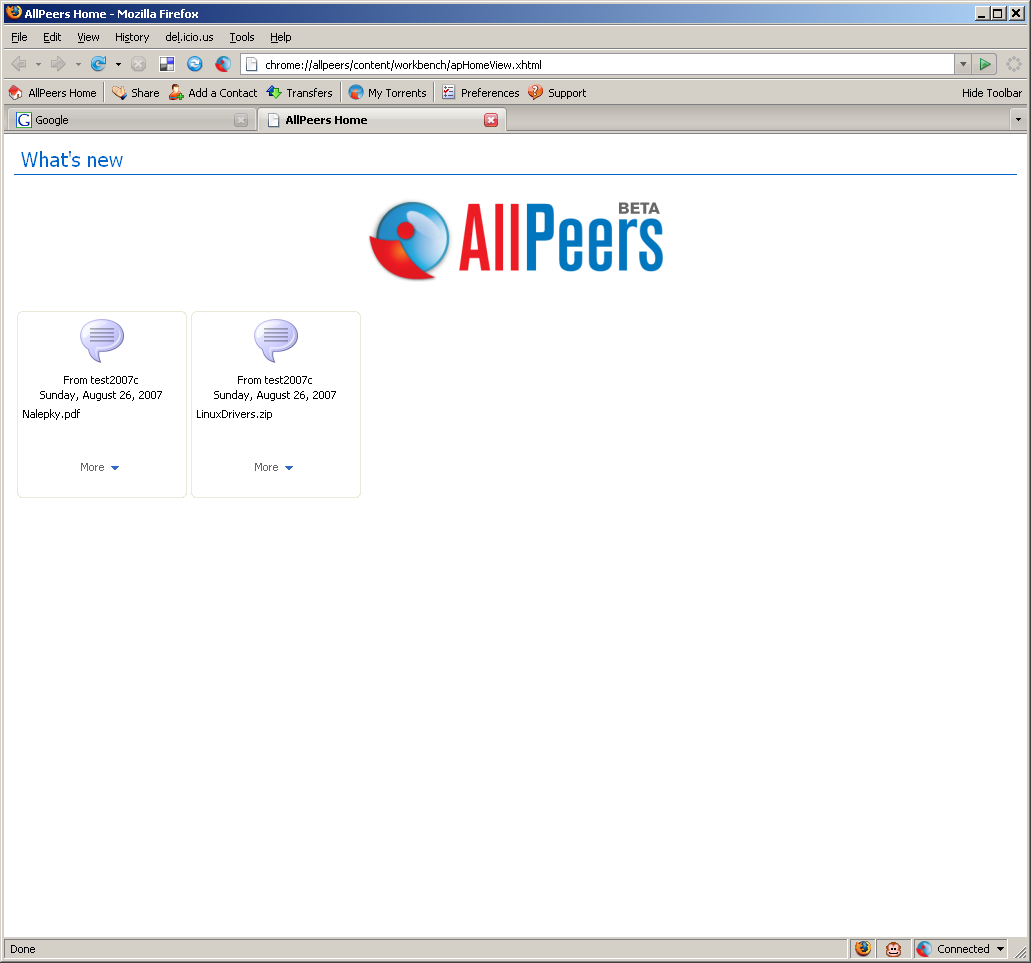Screen dimensions: 1031x963
Task: Click the AllPeers status bar icon
Action: point(924,949)
